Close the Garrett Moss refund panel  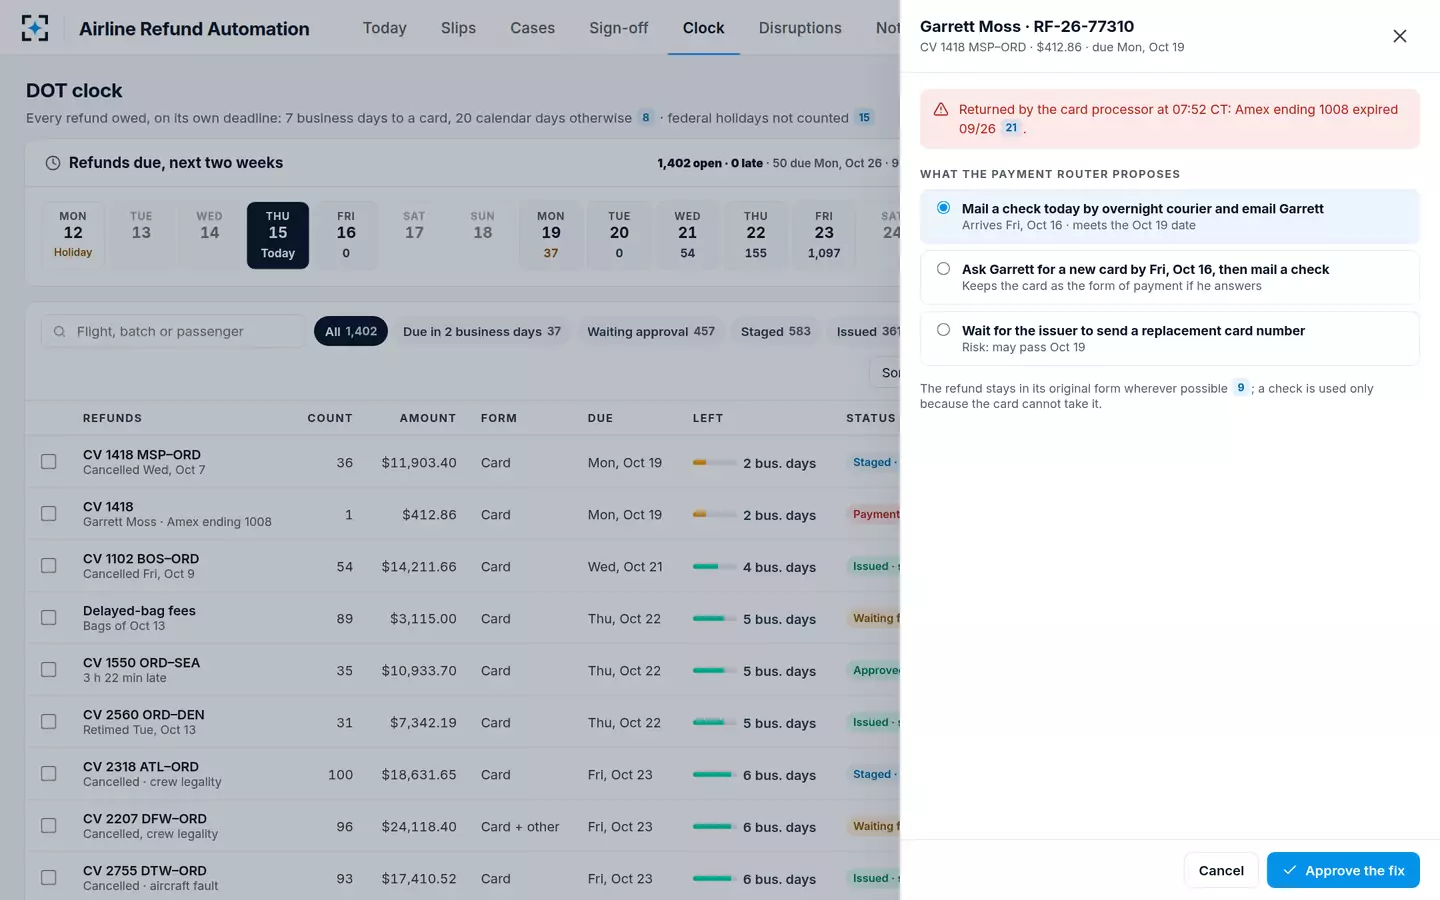click(x=1399, y=36)
